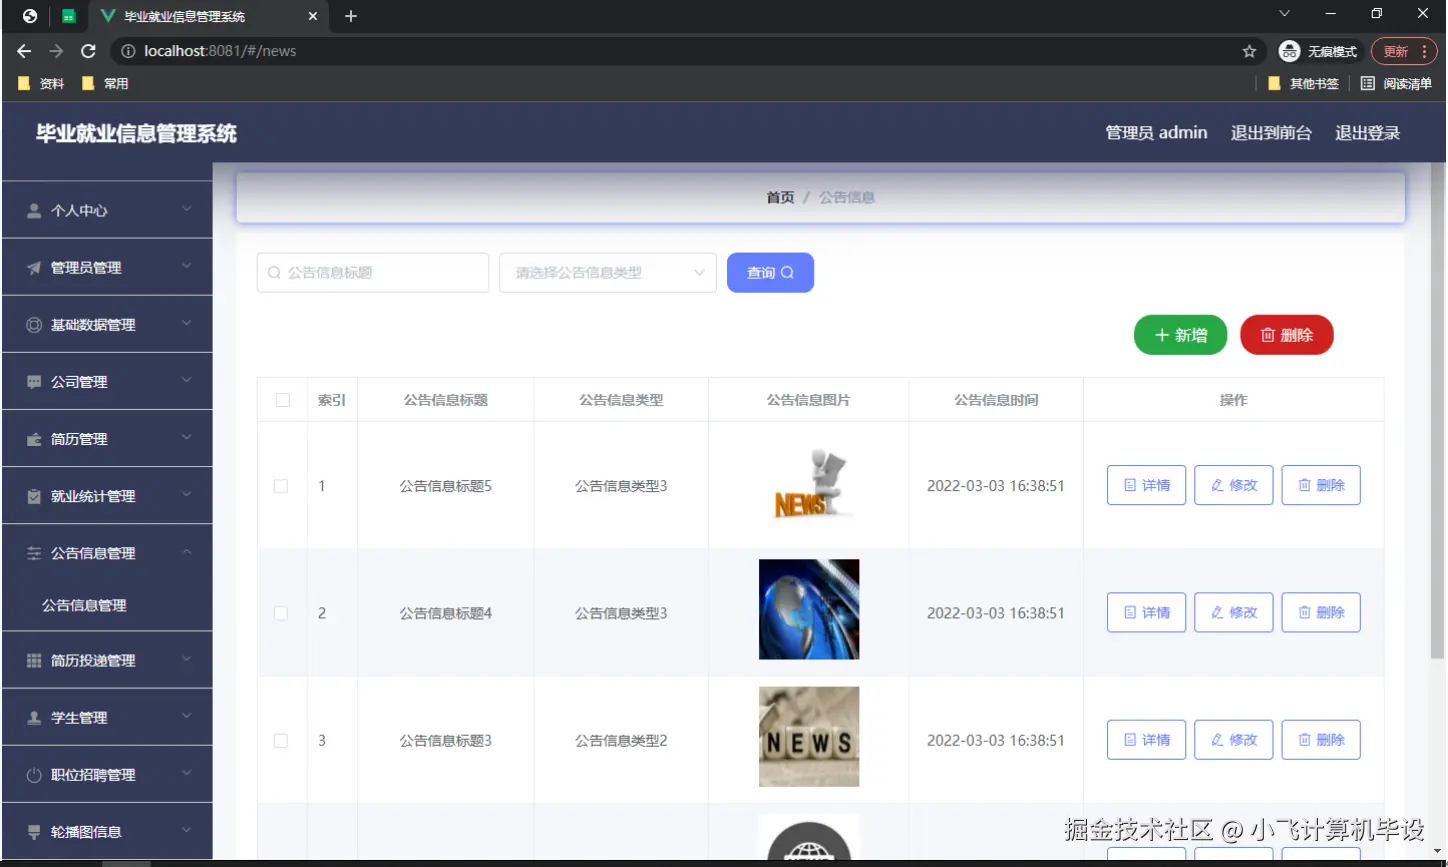1448x867 pixels.
Task: Select the 公告信息管理 submenu item
Action: pos(107,604)
